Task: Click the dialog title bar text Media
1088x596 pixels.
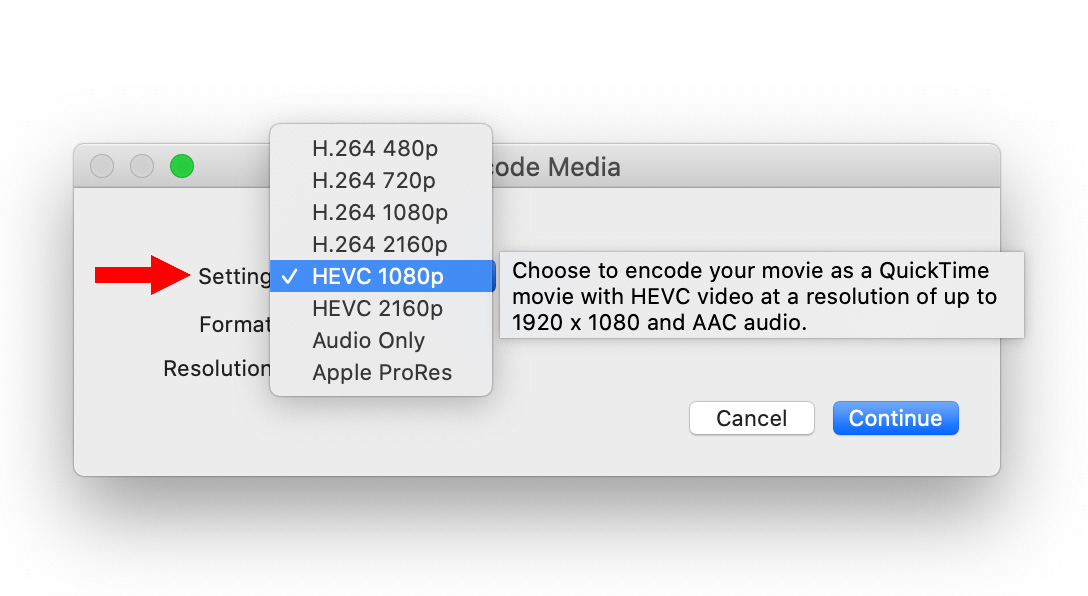Action: click(584, 167)
